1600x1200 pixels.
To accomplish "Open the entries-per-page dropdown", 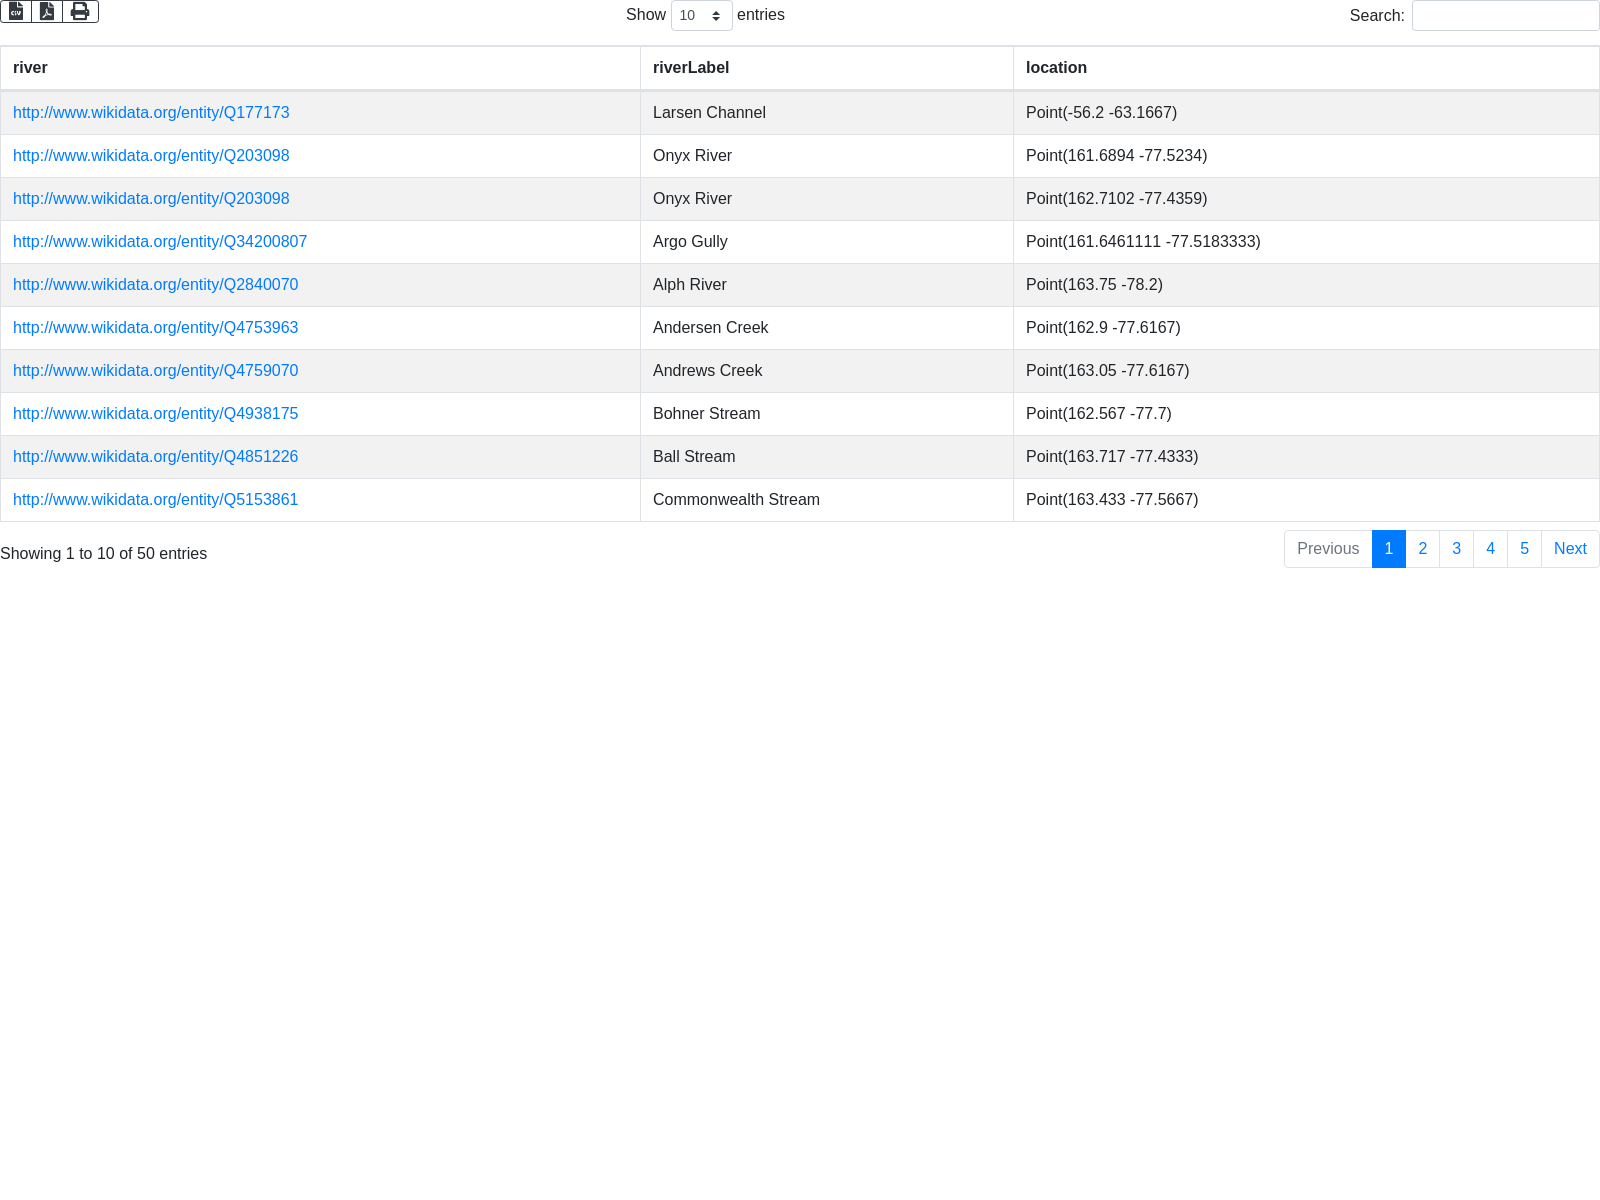I will coord(701,16).
